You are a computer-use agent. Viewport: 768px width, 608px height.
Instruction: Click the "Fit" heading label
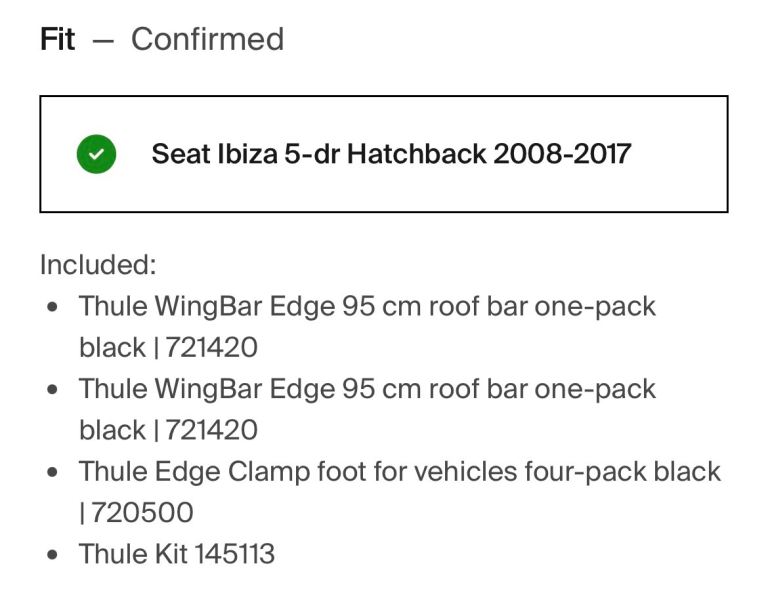(58, 39)
